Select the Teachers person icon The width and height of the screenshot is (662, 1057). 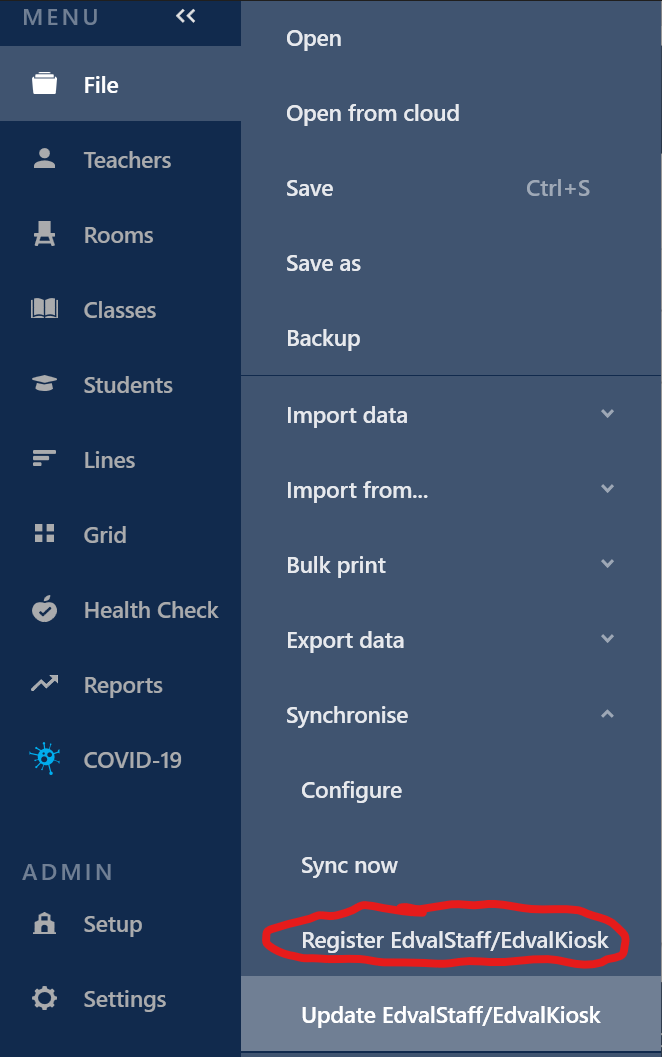pos(45,159)
